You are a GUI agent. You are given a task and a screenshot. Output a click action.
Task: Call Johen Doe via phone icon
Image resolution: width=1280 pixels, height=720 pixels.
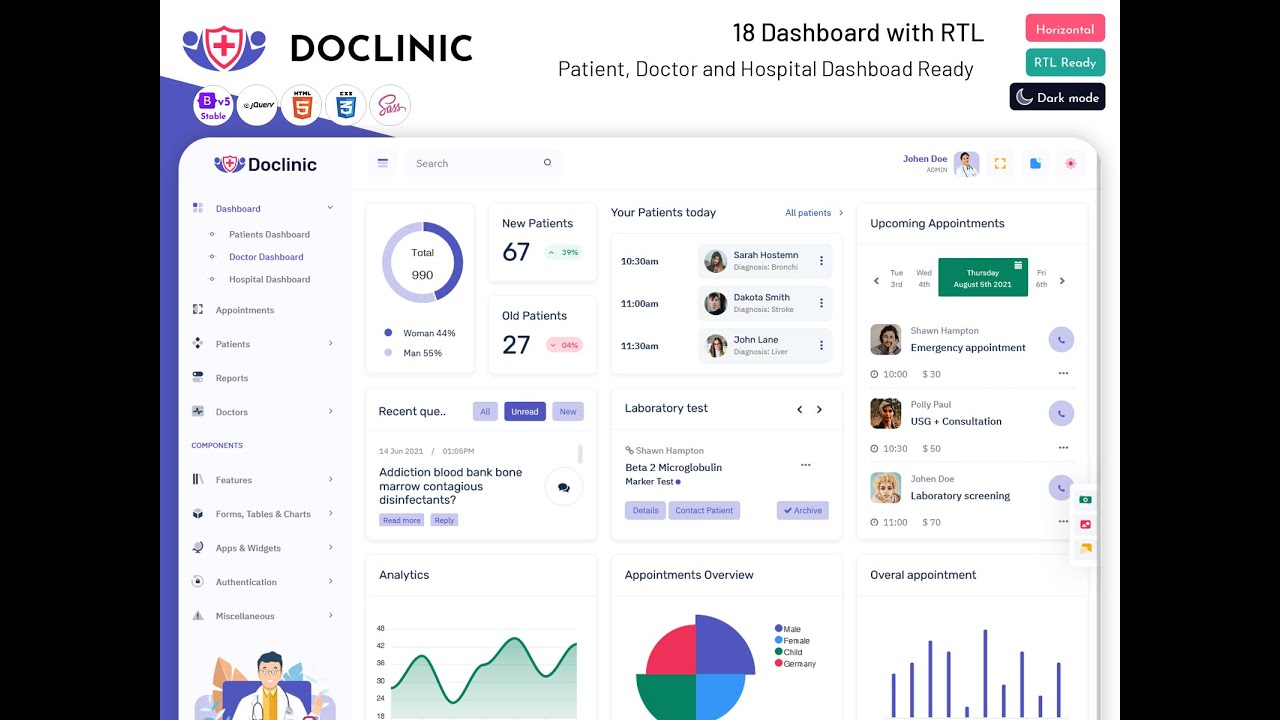point(1059,487)
